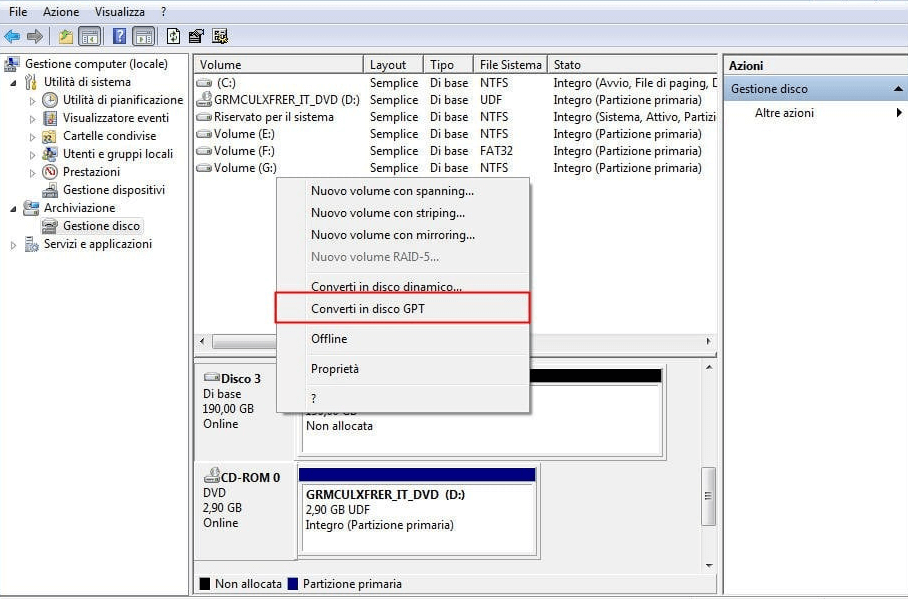
Task: Click the blue Help question mark icon
Action: point(119,36)
